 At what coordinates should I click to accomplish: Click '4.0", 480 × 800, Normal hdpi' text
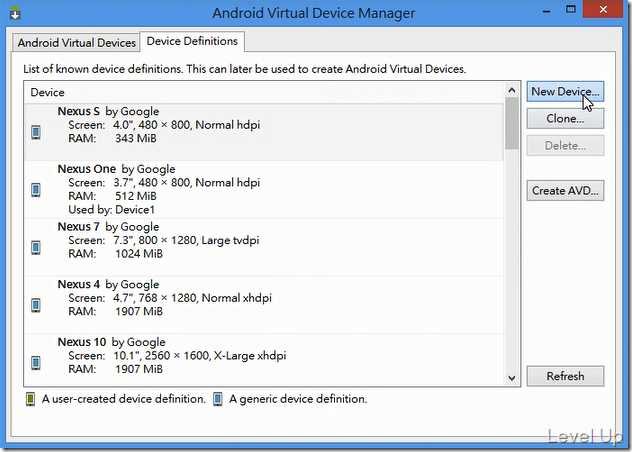point(186,125)
